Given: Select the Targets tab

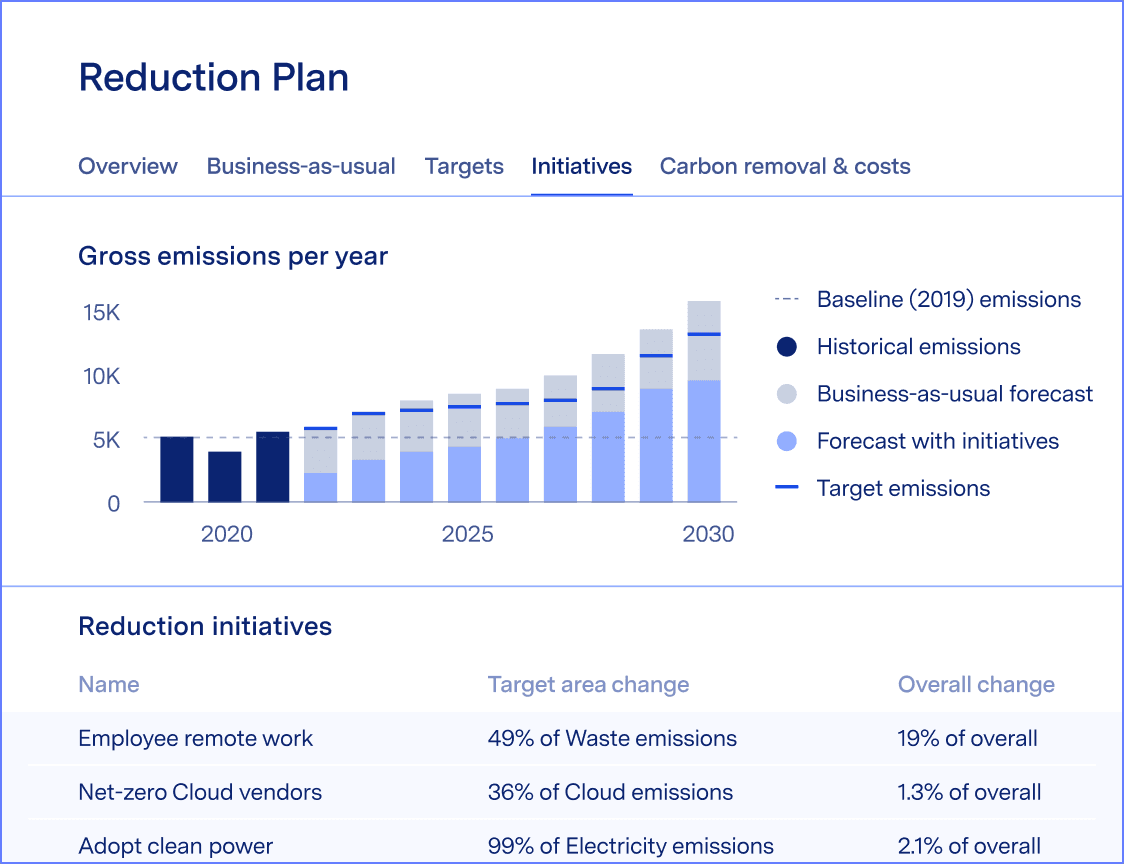Looking at the screenshot, I should point(464,166).
